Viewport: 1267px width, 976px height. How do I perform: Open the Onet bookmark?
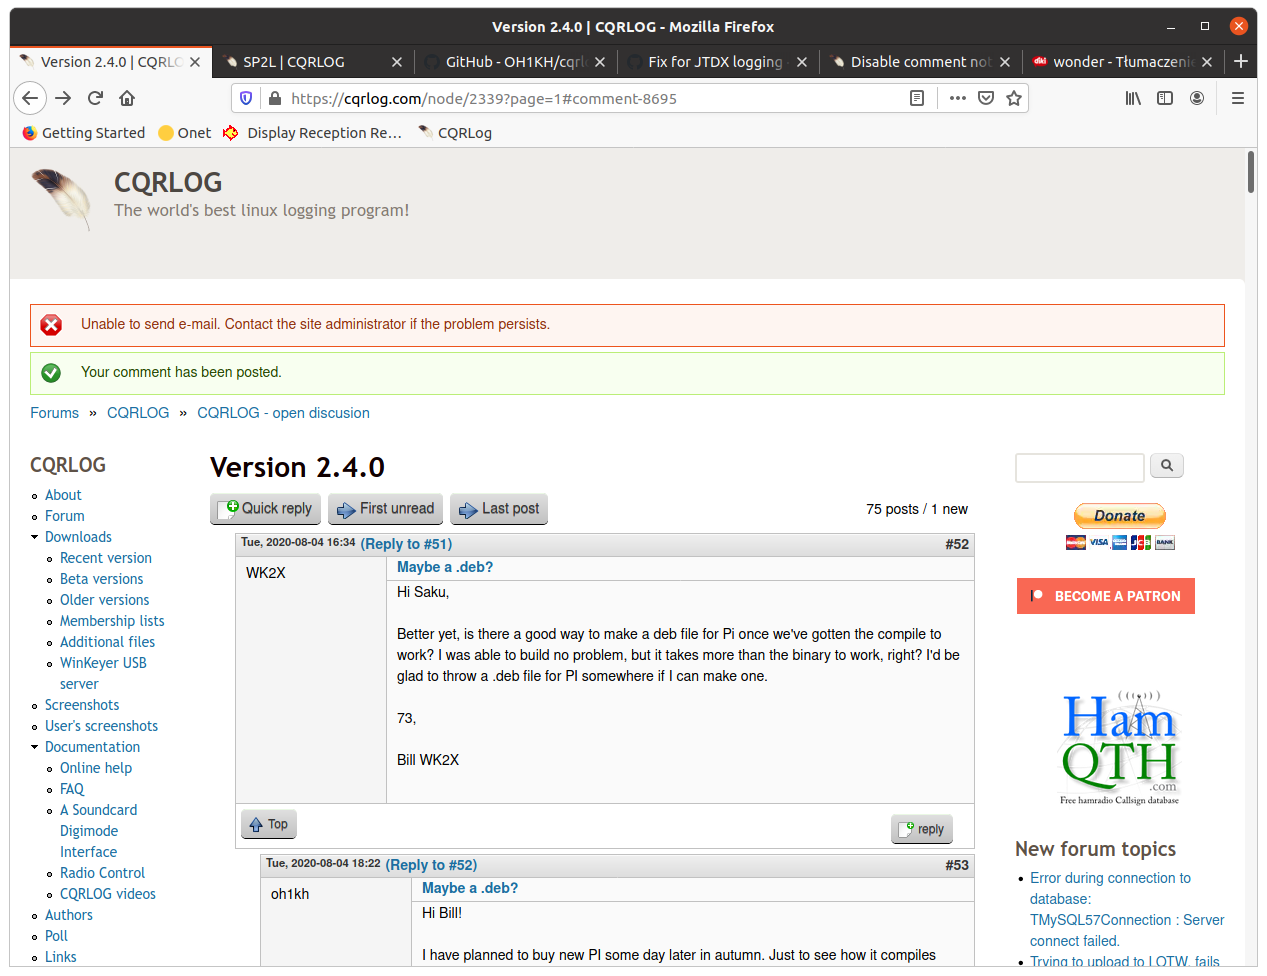pos(185,133)
